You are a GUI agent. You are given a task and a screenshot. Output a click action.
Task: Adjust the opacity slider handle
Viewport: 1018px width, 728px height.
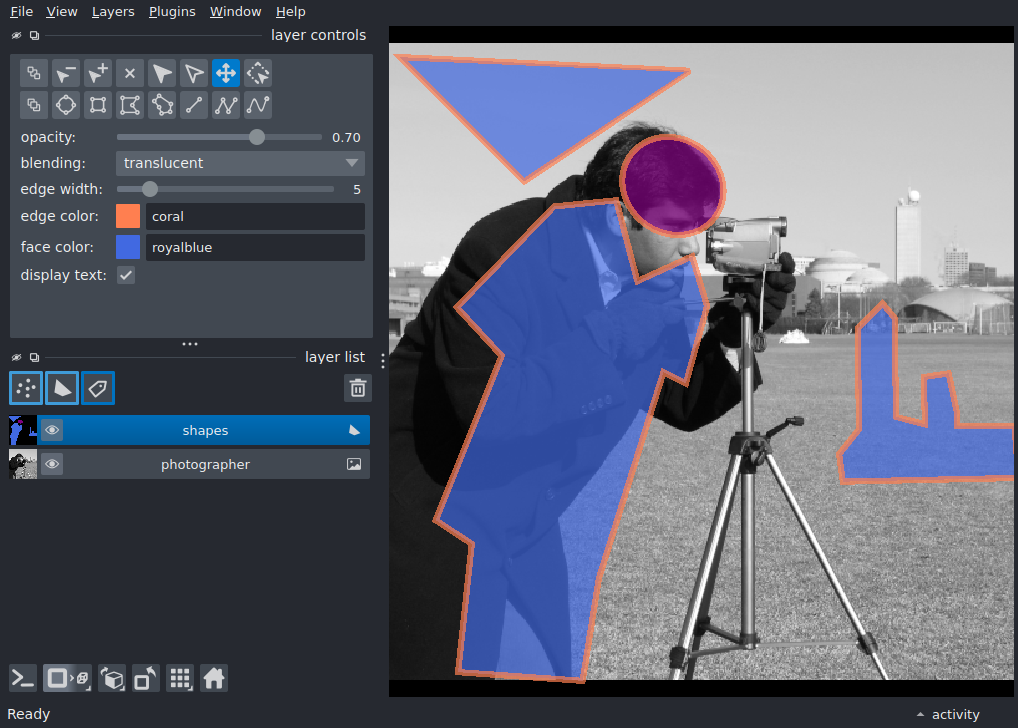[257, 137]
